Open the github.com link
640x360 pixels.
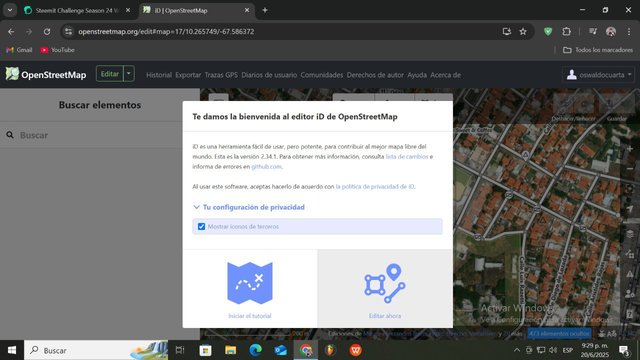click(266, 167)
